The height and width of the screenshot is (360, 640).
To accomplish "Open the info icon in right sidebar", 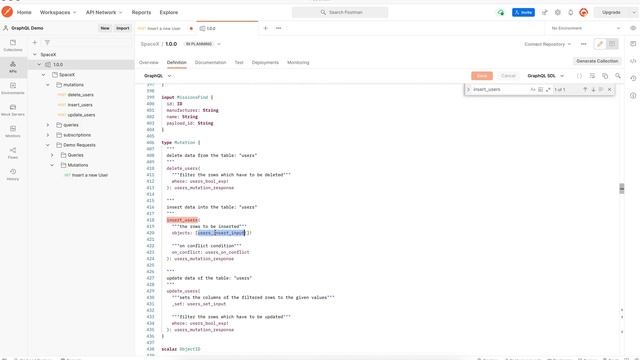I will [x=633, y=96].
